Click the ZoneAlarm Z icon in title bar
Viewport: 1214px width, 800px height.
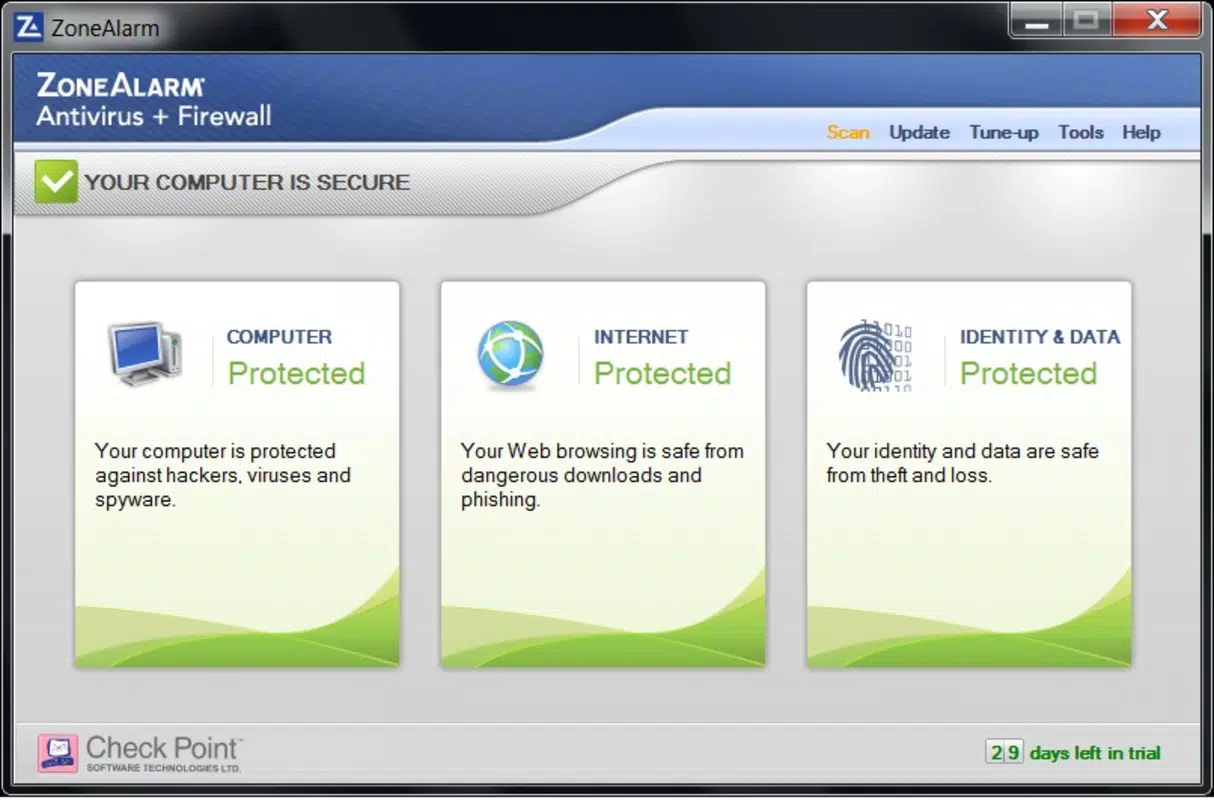pyautogui.click(x=28, y=27)
